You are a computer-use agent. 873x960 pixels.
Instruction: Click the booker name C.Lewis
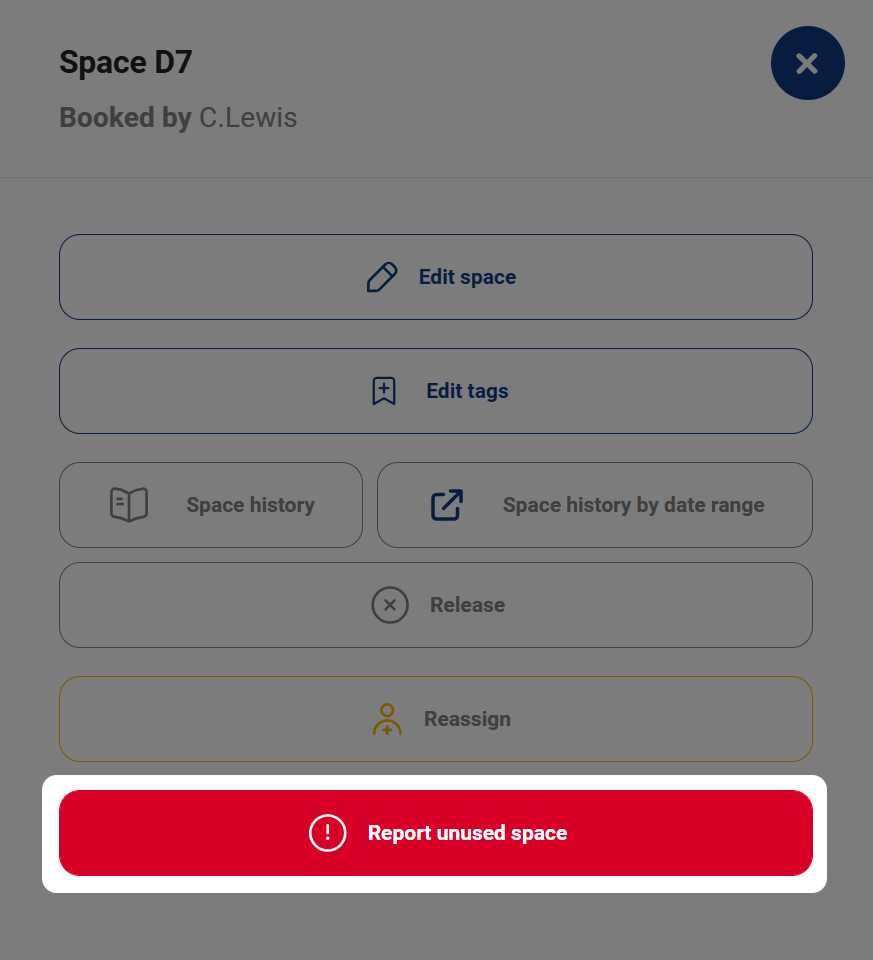[248, 118]
